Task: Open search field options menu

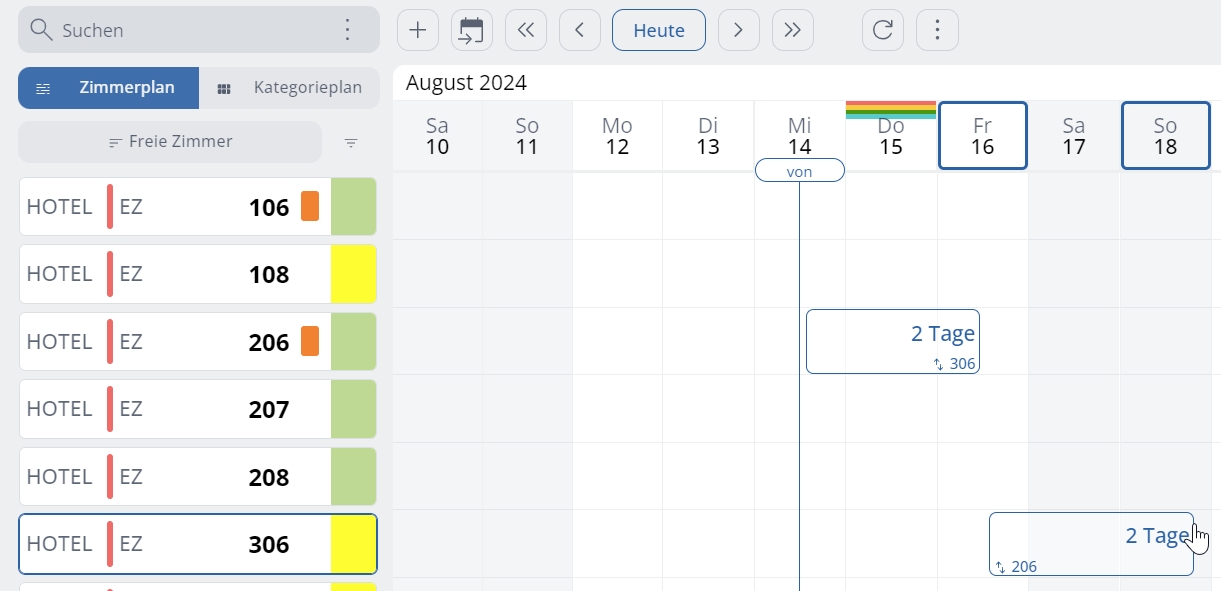Action: pos(348,30)
